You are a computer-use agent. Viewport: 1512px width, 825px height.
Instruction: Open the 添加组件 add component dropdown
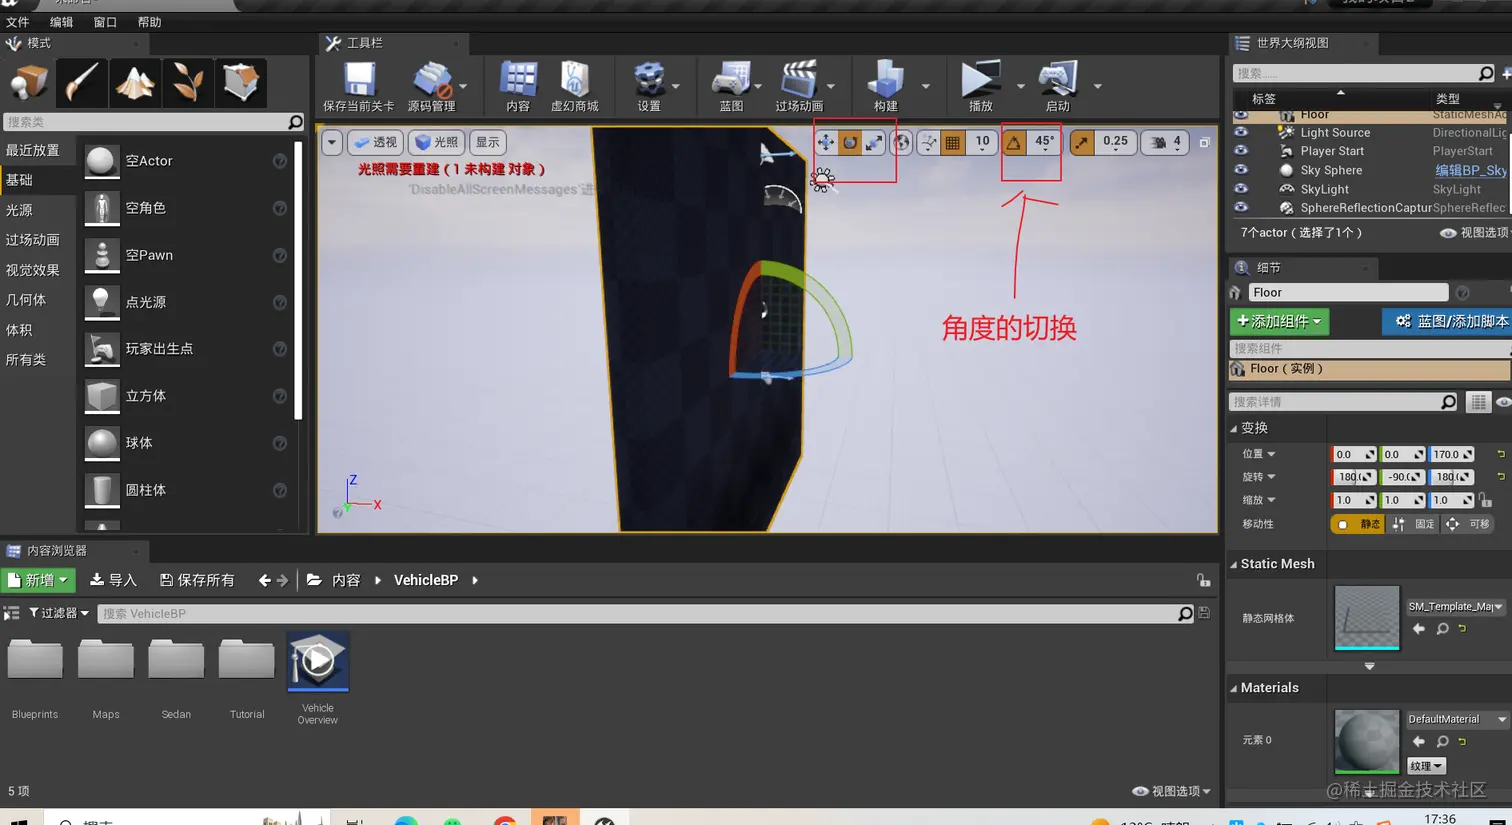click(x=1279, y=321)
